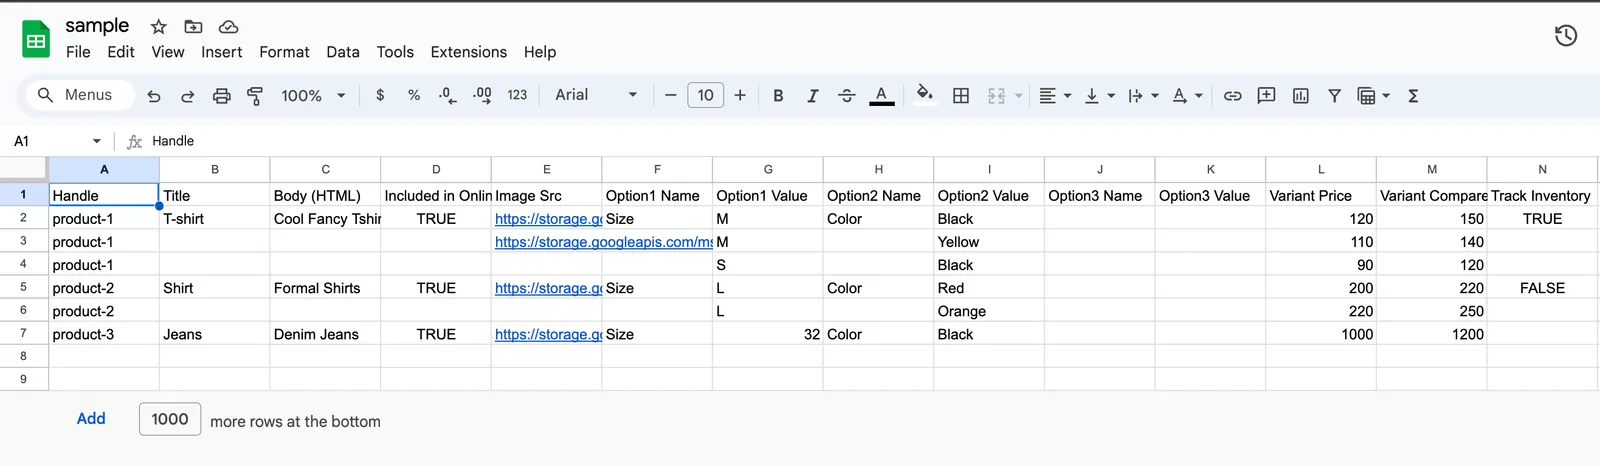Open the text color picker
The height and width of the screenshot is (466, 1600).
(x=881, y=96)
